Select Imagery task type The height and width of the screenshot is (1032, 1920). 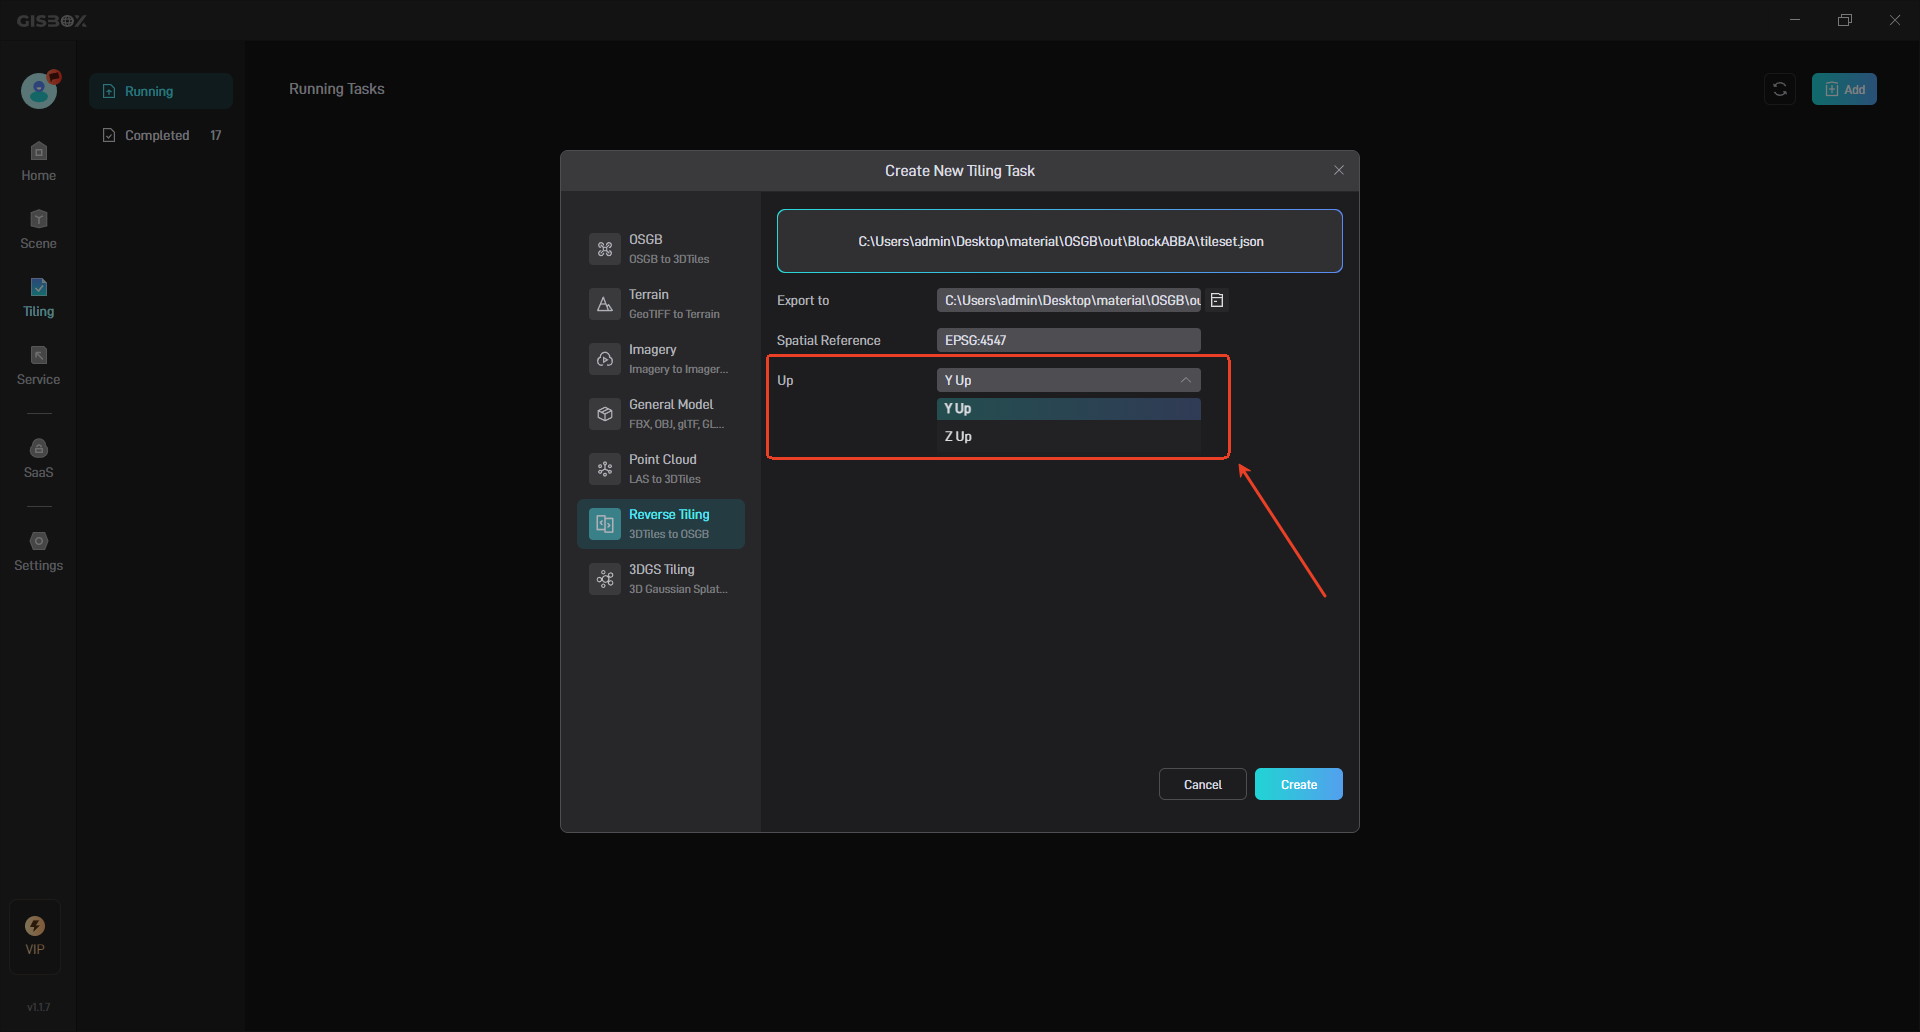tap(661, 359)
